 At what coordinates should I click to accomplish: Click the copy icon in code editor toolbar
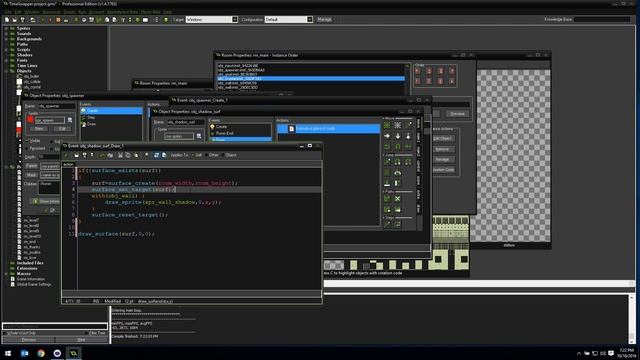(x=128, y=155)
